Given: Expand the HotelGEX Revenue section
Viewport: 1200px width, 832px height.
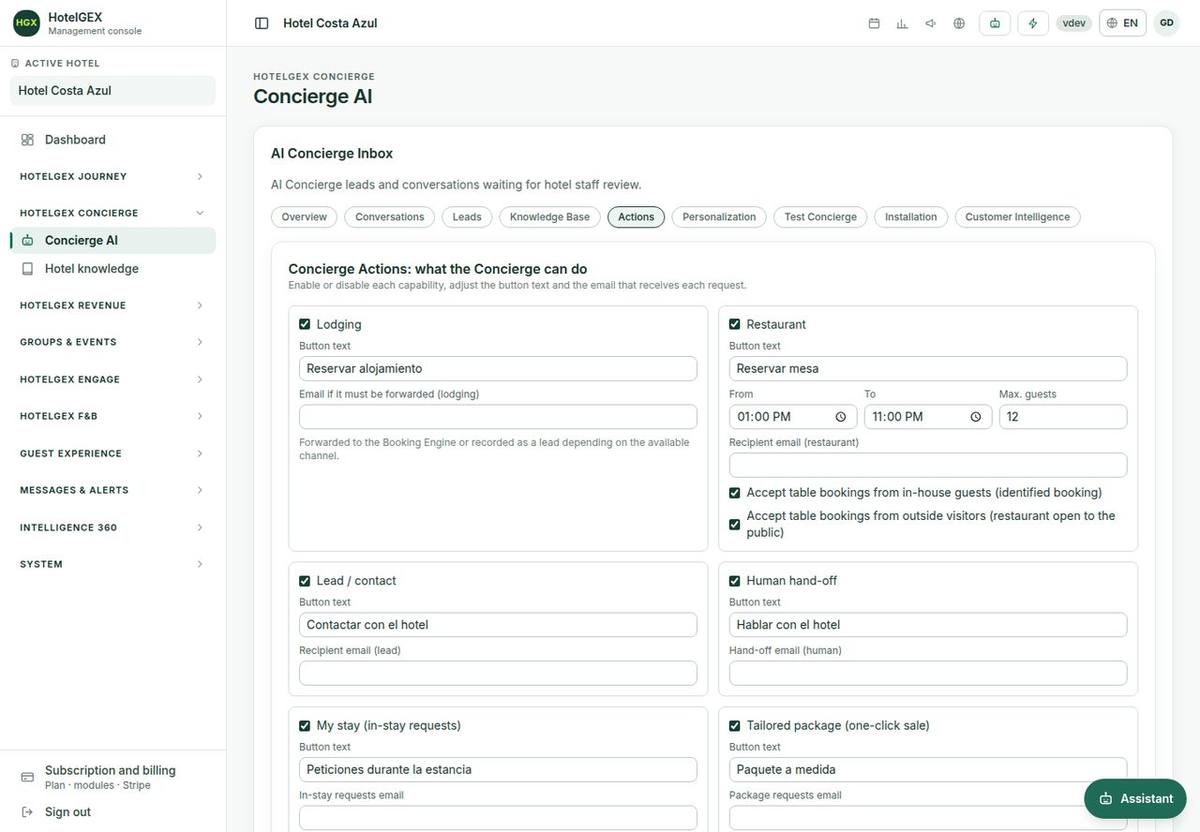Looking at the screenshot, I should (x=112, y=305).
